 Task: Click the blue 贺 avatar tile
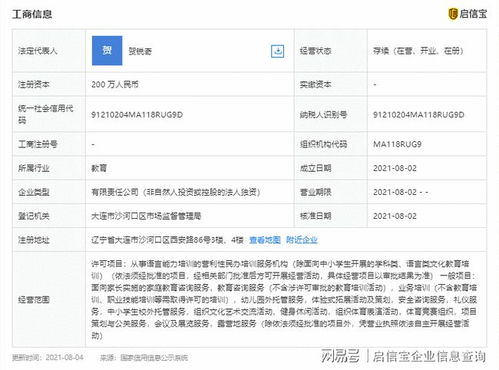(x=107, y=50)
